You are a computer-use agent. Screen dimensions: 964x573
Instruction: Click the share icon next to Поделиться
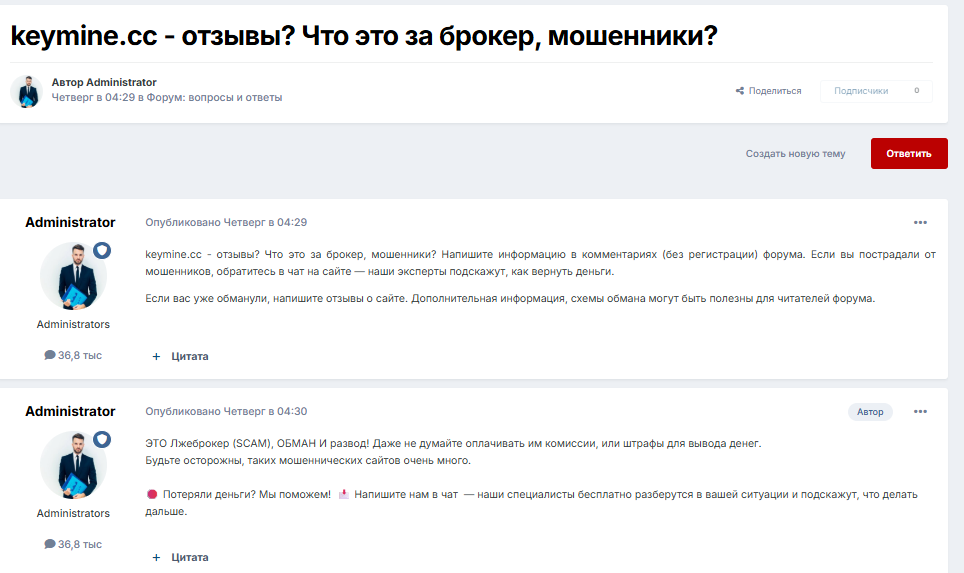click(740, 91)
